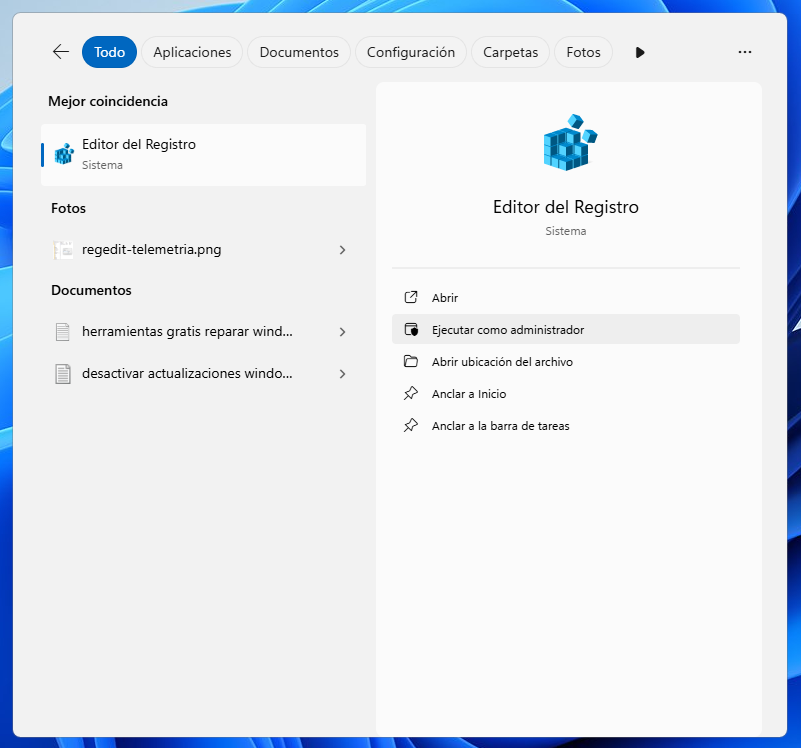Screen dimensions: 801x748
Task: Click pin icon beside Anclar a la barra de tareas
Action: [411, 425]
